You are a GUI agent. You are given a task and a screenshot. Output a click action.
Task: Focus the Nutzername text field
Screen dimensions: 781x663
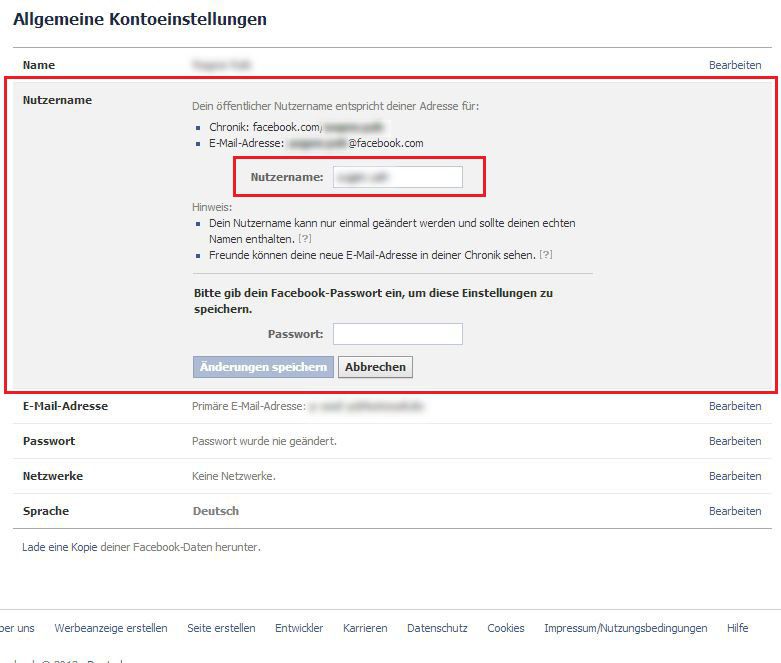pos(397,177)
